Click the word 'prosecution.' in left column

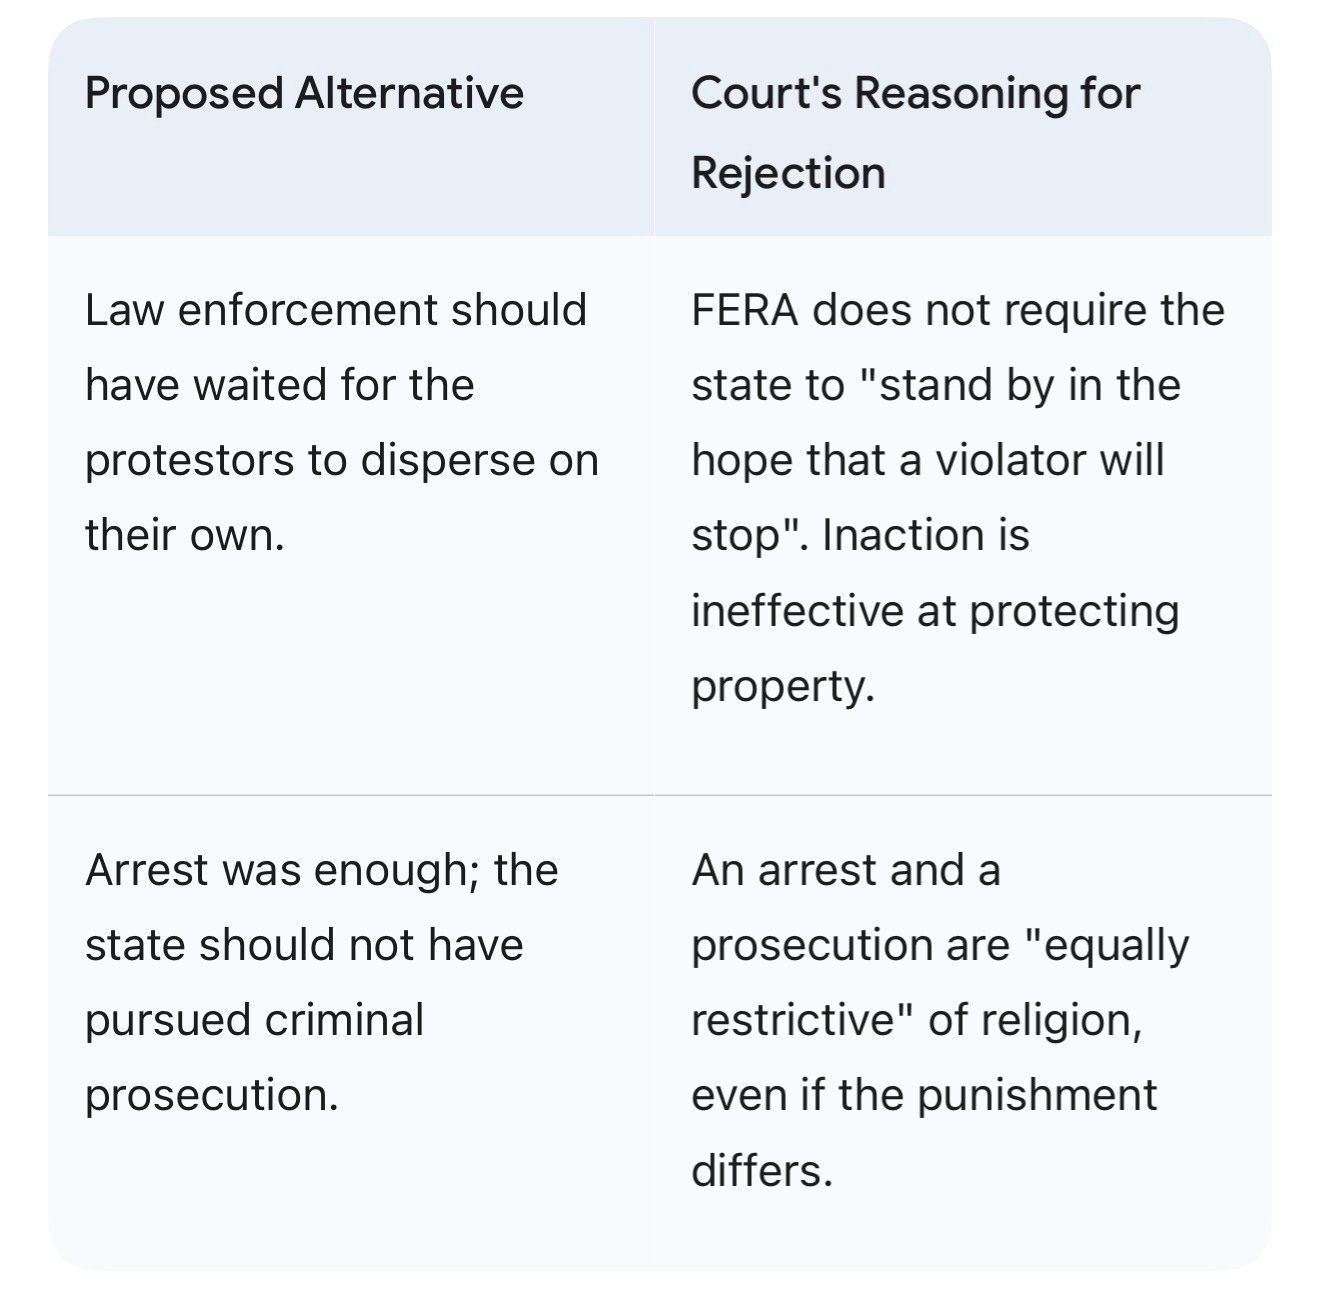(x=212, y=1095)
